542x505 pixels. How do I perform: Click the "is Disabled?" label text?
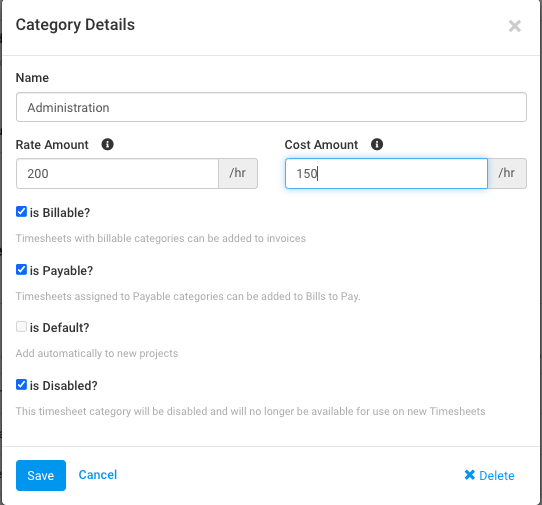point(64,385)
